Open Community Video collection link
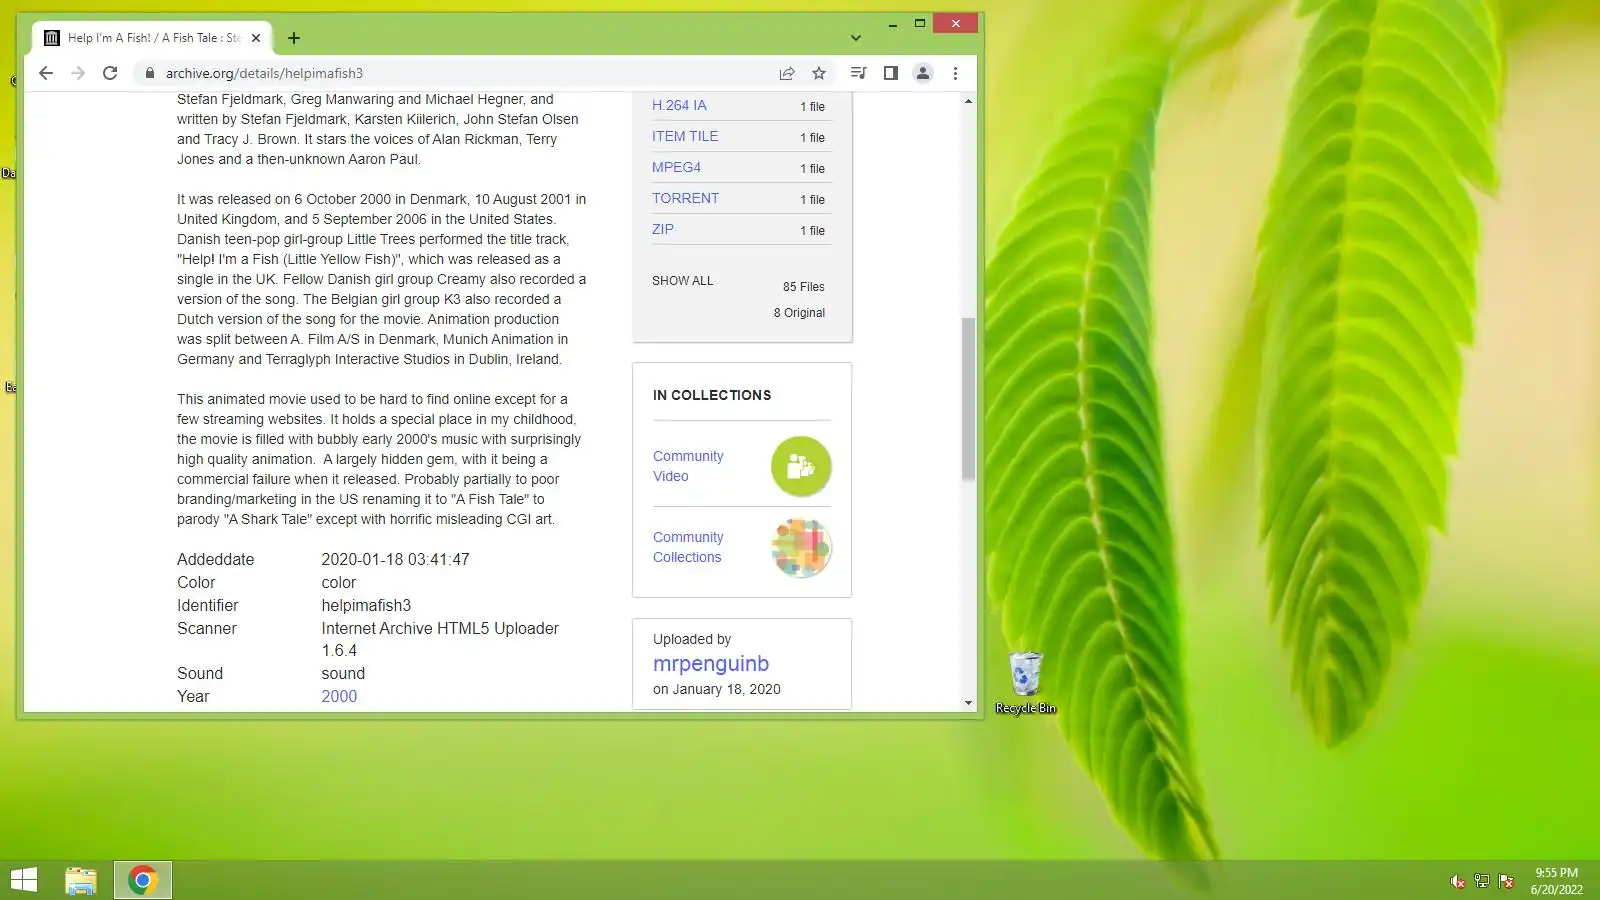Screen dimensions: 1600x900 [x=688, y=466]
